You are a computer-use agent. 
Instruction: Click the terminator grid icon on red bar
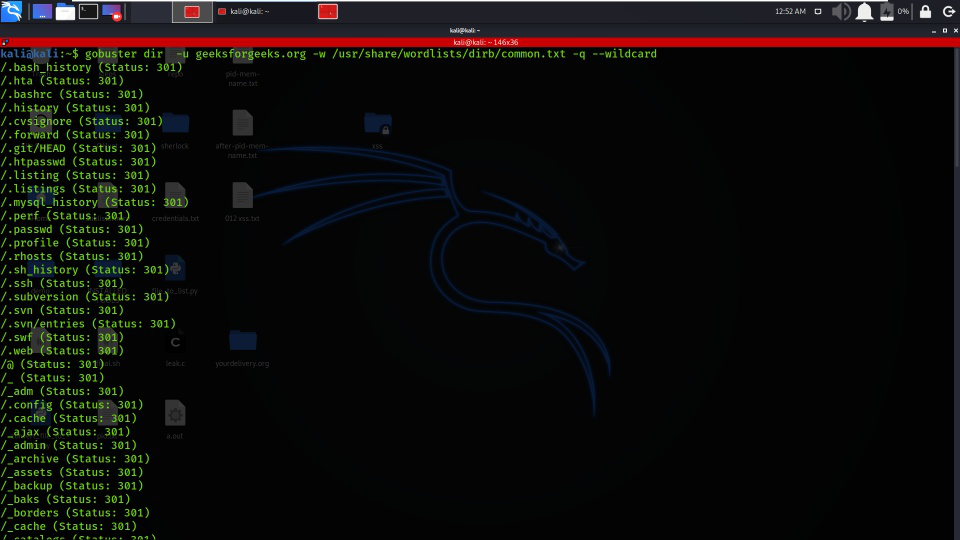[5, 42]
